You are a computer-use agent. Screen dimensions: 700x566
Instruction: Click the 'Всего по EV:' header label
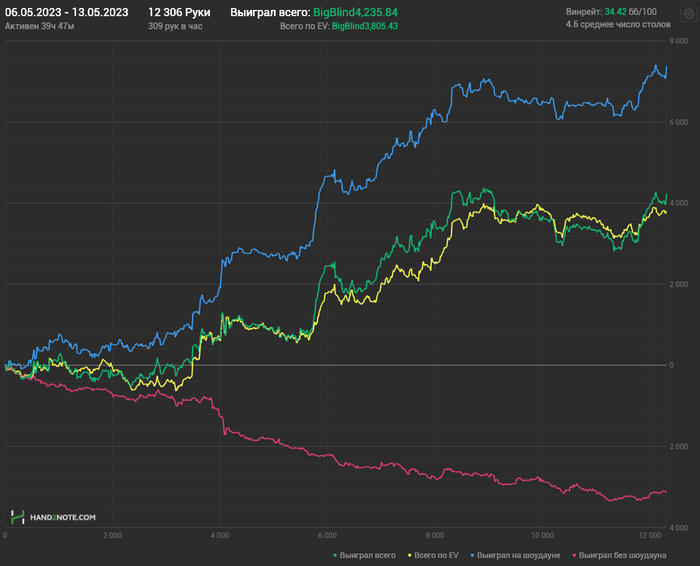pyautogui.click(x=305, y=26)
